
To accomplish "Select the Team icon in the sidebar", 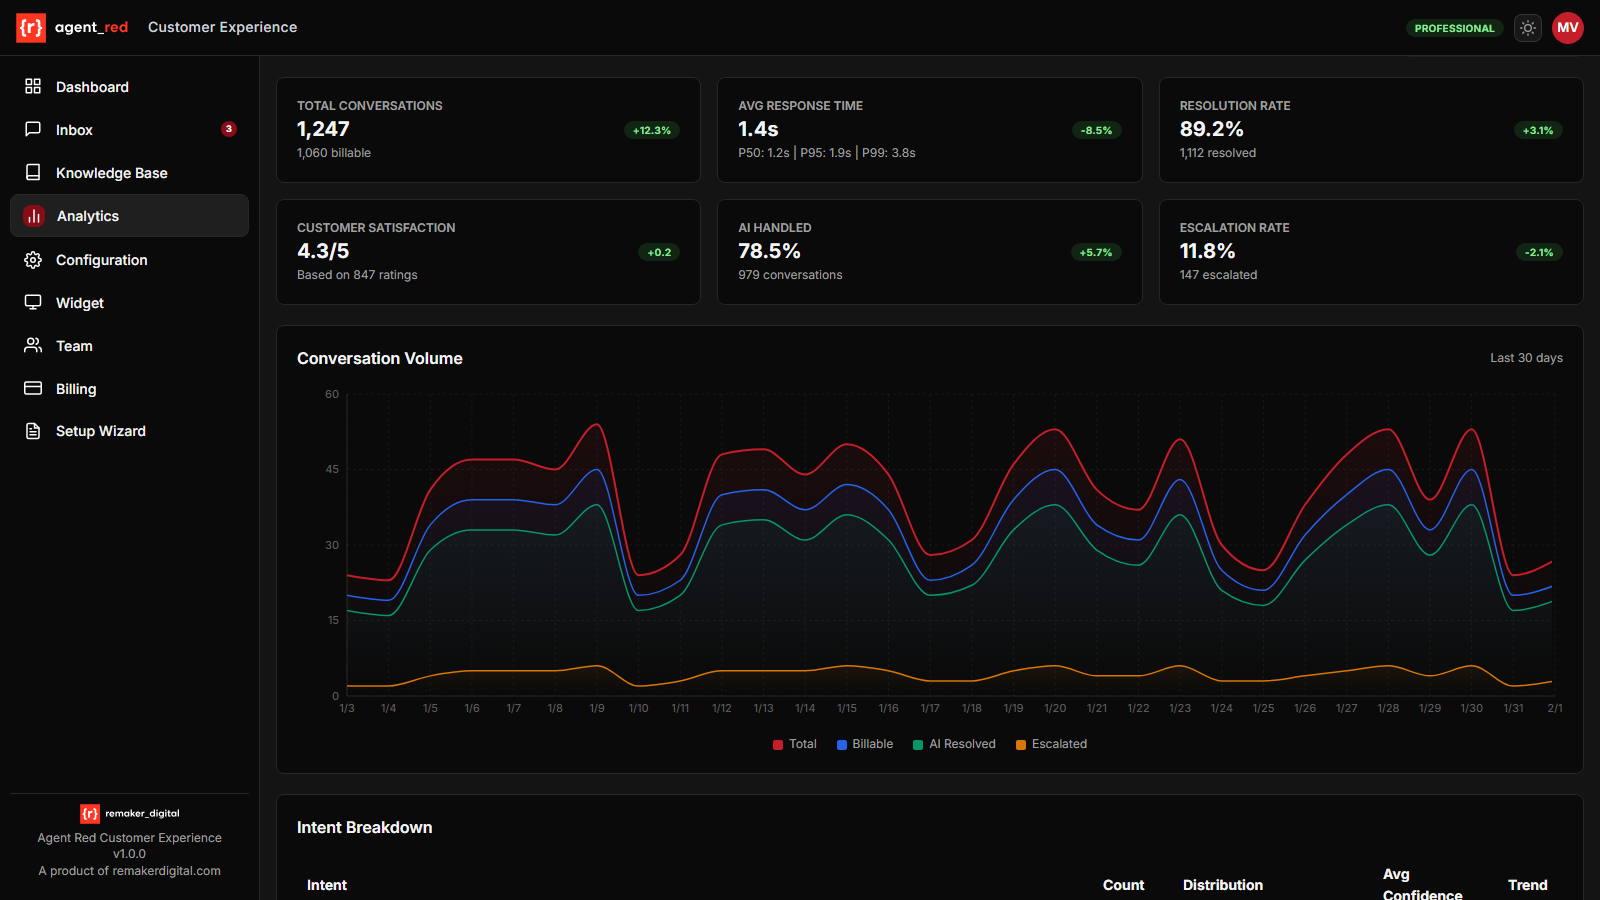I will click(32, 345).
